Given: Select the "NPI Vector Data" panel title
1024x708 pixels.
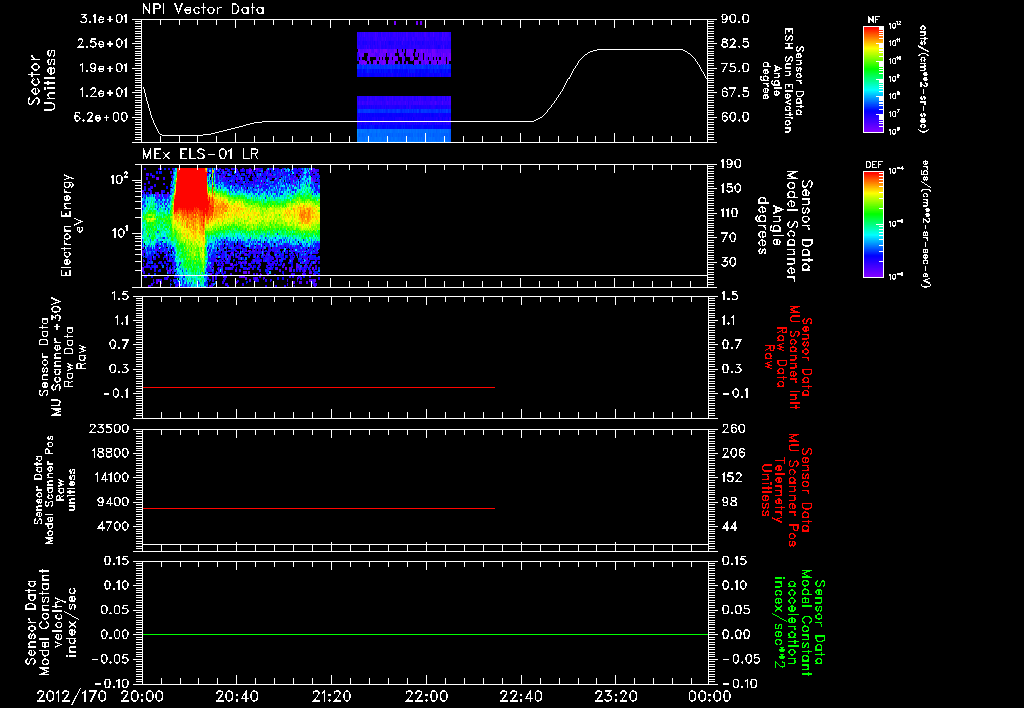Looking at the screenshot, I should coord(203,9).
